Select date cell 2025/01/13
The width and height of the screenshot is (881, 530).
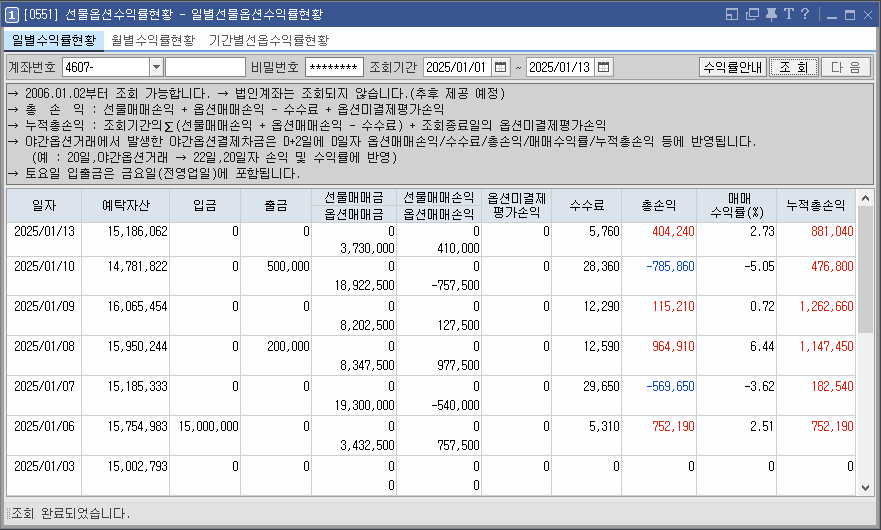click(x=44, y=232)
